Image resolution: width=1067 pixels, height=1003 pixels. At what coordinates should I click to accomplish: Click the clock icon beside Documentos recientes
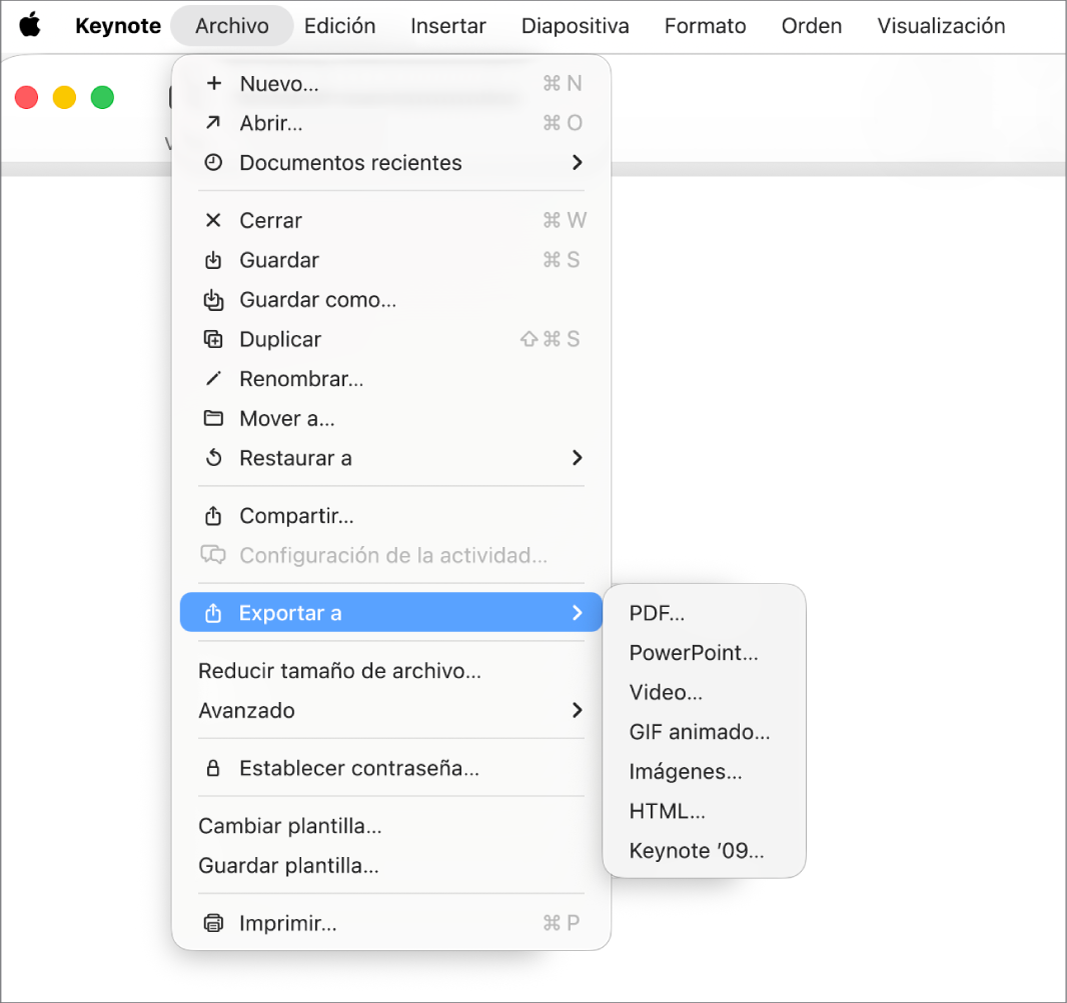(x=214, y=162)
